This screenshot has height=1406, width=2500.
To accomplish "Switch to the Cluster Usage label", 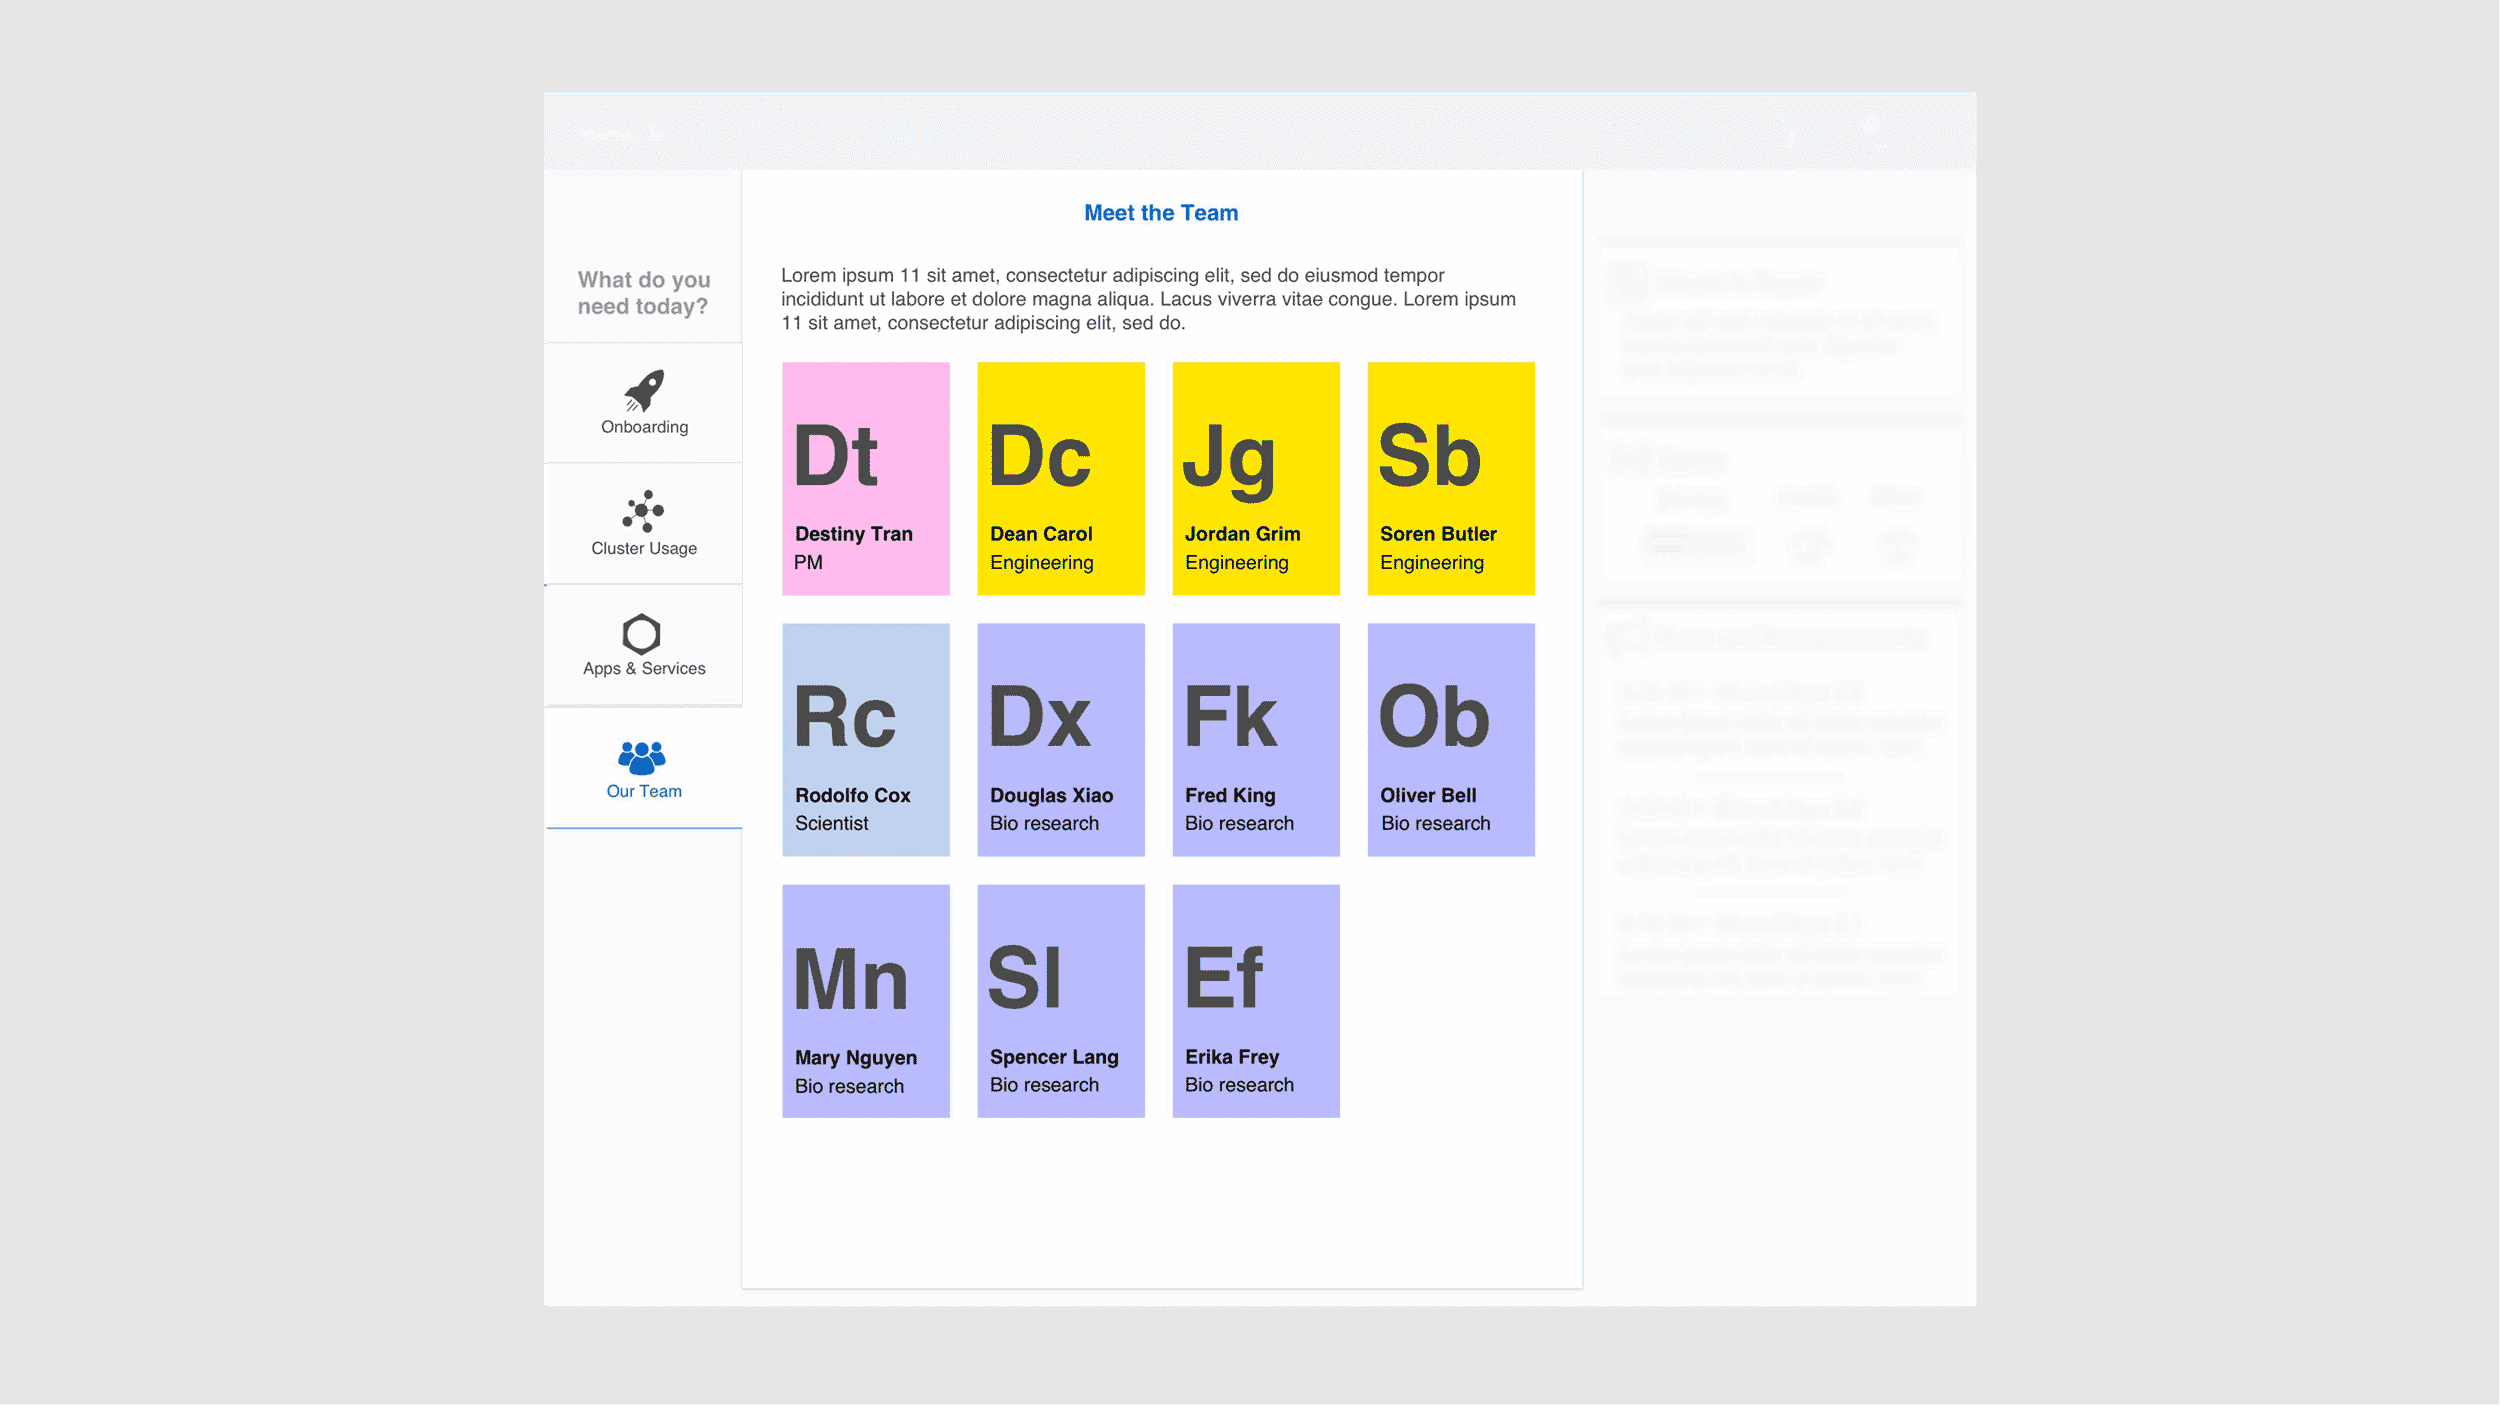I will point(644,548).
